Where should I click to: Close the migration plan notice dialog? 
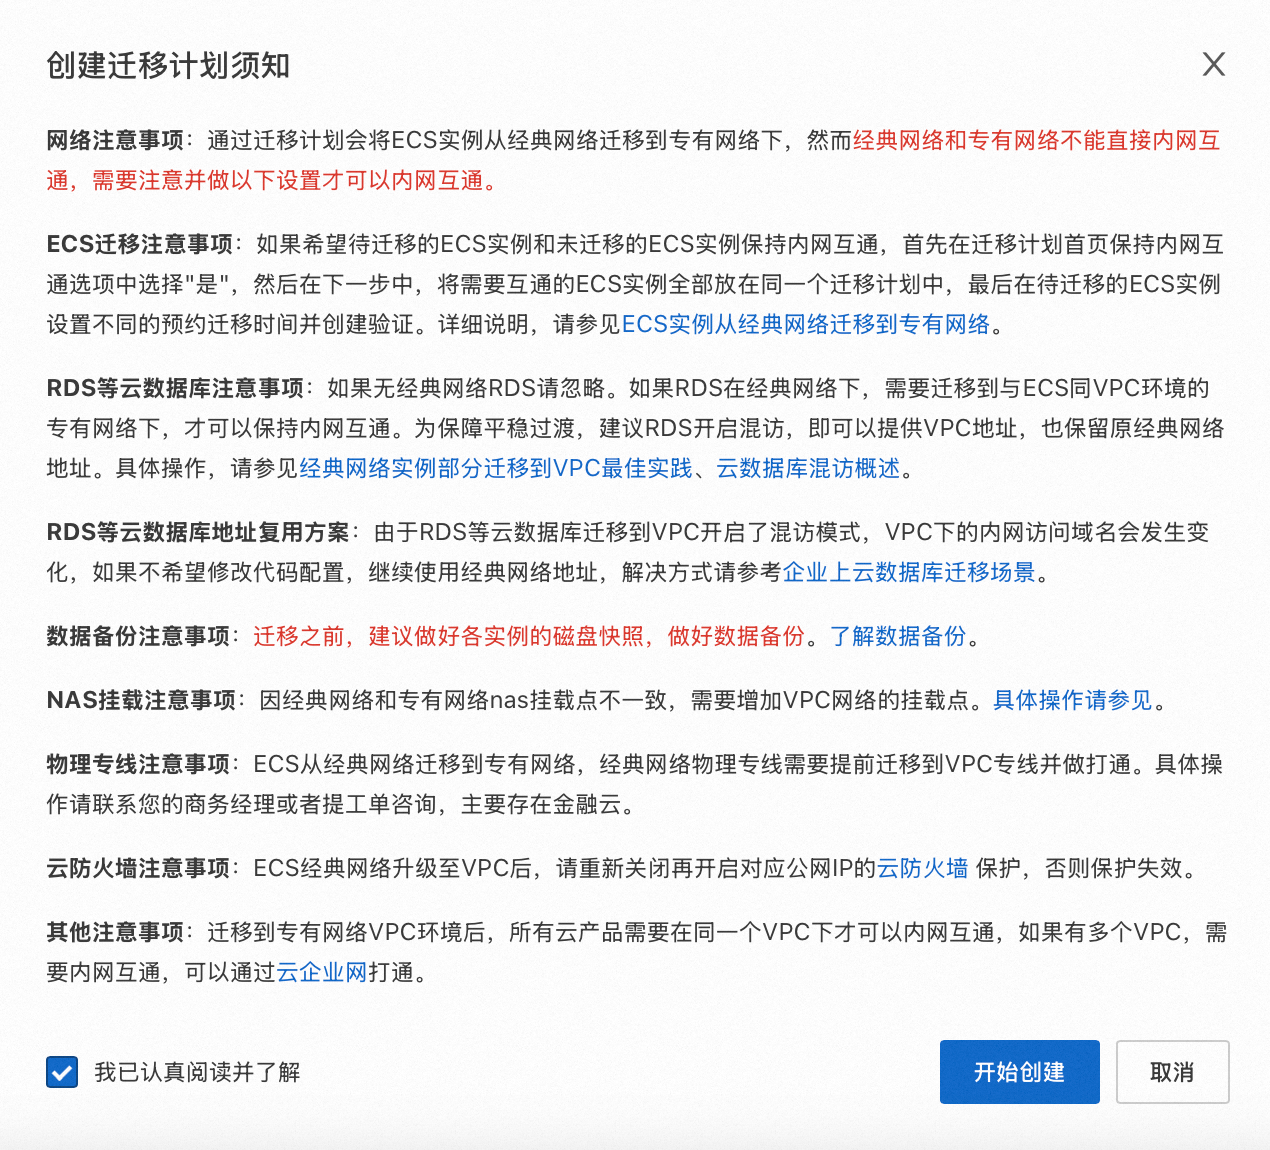(x=1213, y=65)
